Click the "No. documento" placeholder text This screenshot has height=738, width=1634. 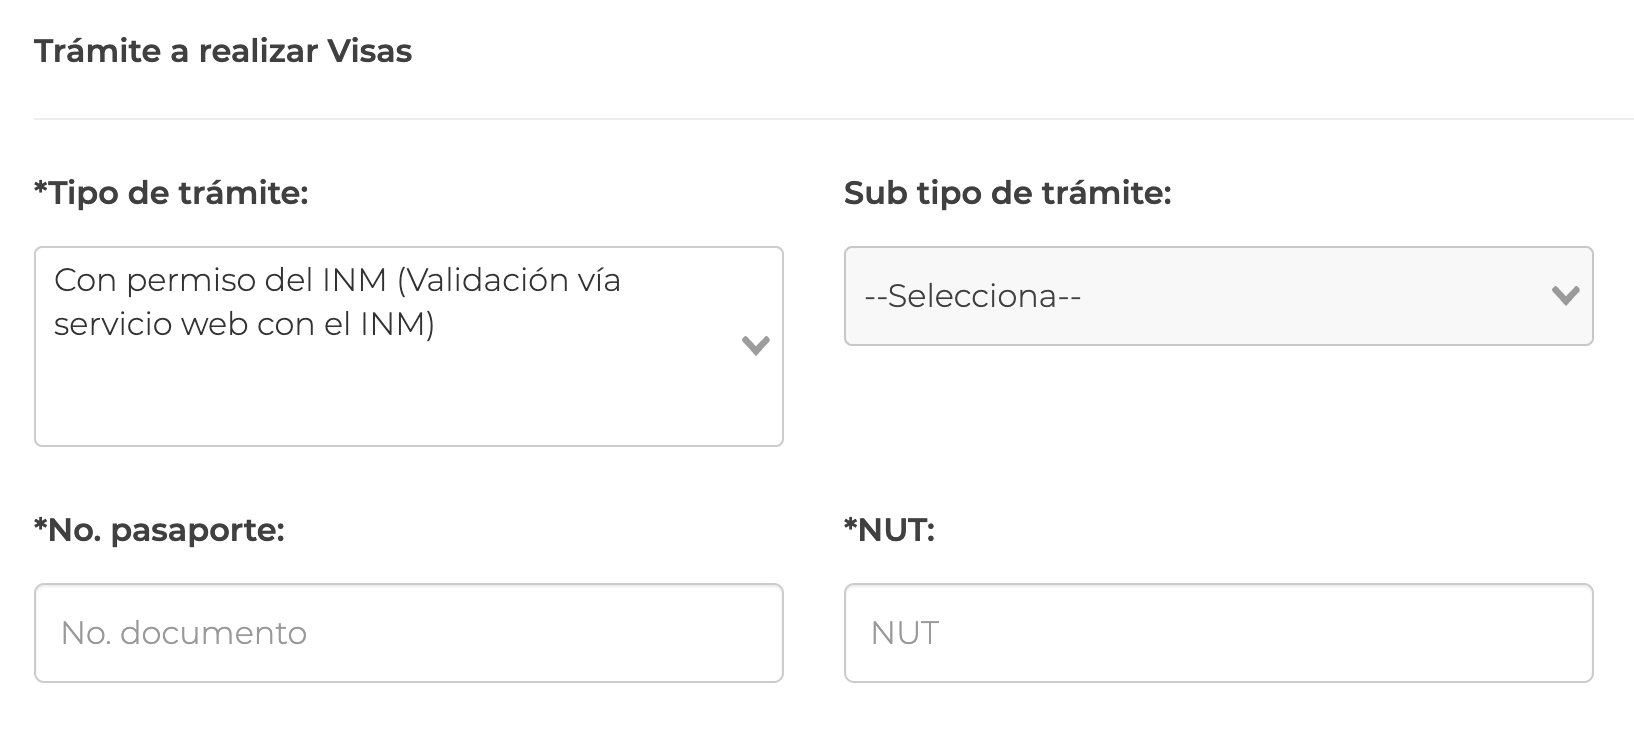point(183,633)
